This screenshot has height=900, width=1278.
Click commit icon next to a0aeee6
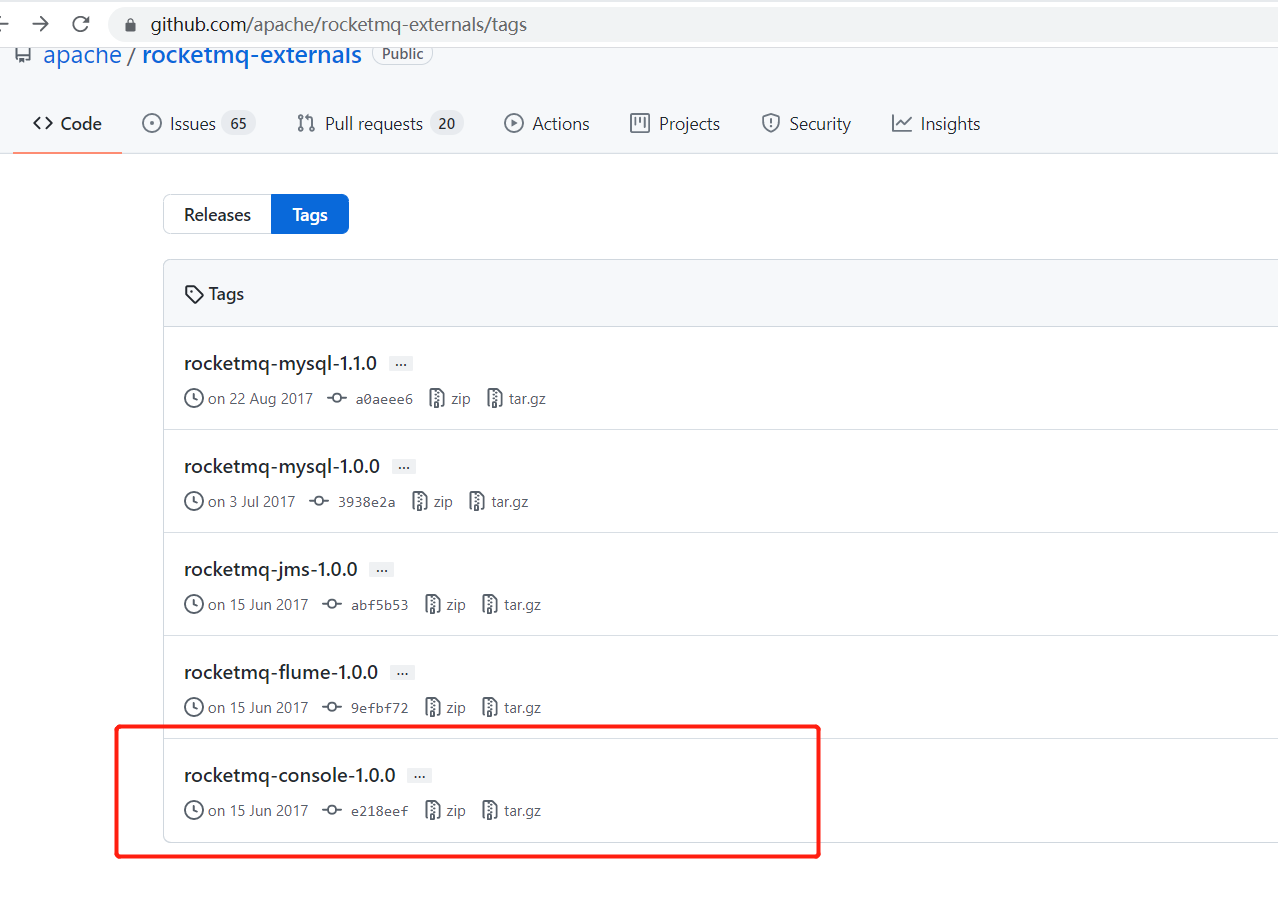point(337,398)
